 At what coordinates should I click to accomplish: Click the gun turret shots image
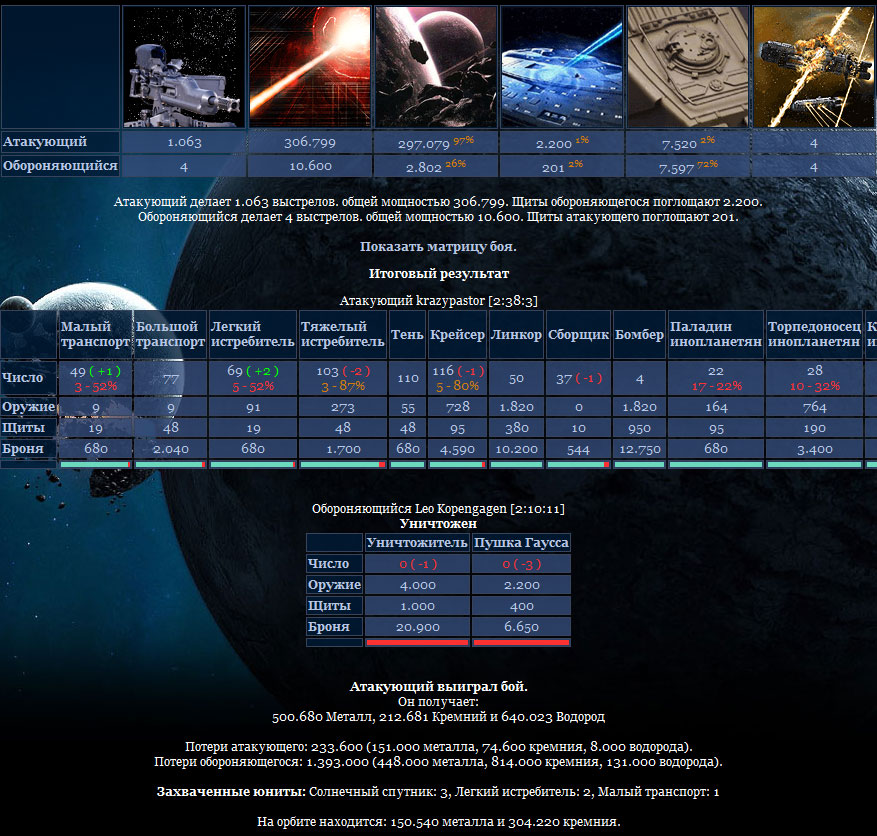pyautogui.click(x=184, y=67)
